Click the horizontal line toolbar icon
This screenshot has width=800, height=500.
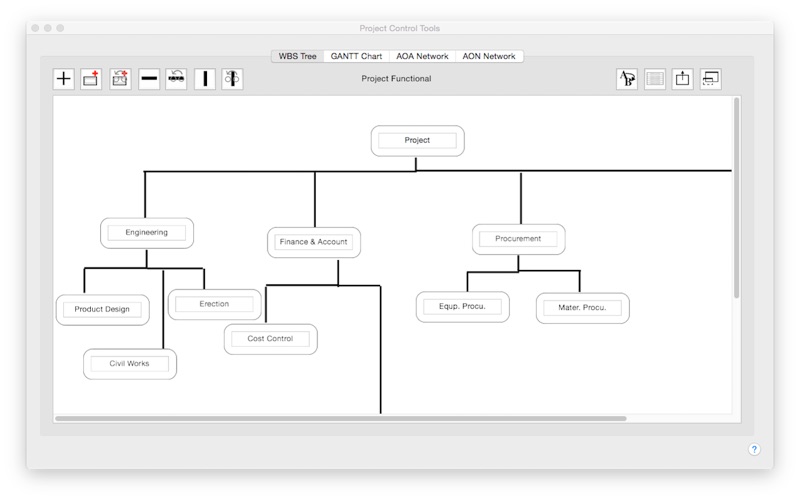tap(149, 79)
